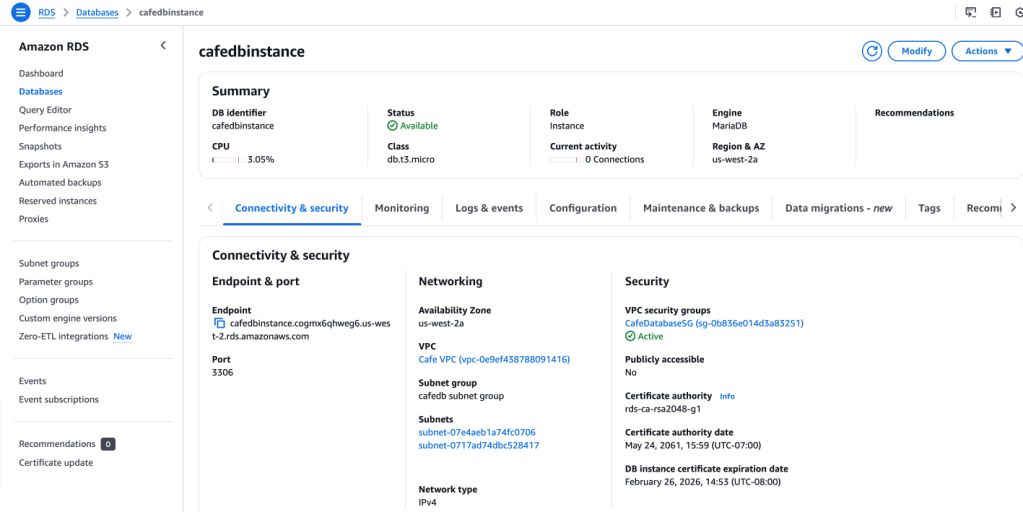The image size is (1023, 512).
Task: Open the AWS navigation hamburger menu
Action: 20,12
